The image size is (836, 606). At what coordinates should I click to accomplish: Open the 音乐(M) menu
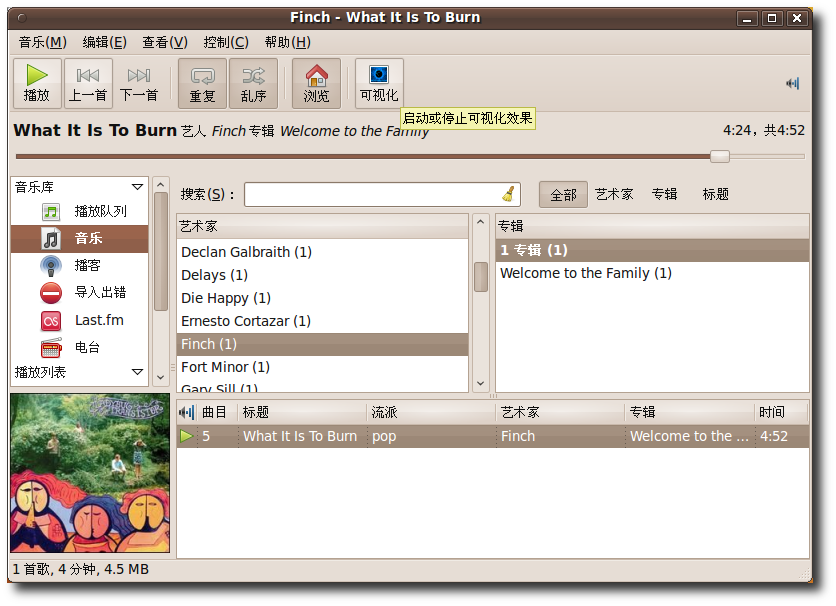(x=43, y=42)
